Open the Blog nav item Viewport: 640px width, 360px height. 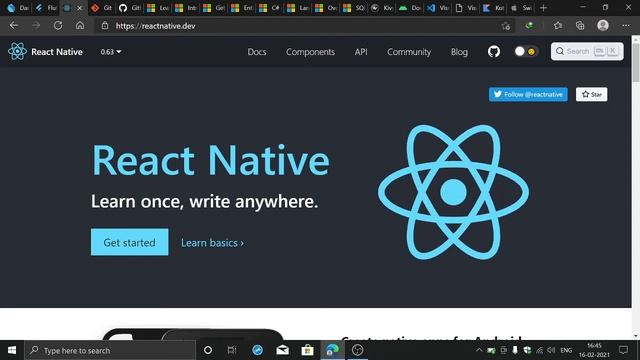tap(459, 52)
